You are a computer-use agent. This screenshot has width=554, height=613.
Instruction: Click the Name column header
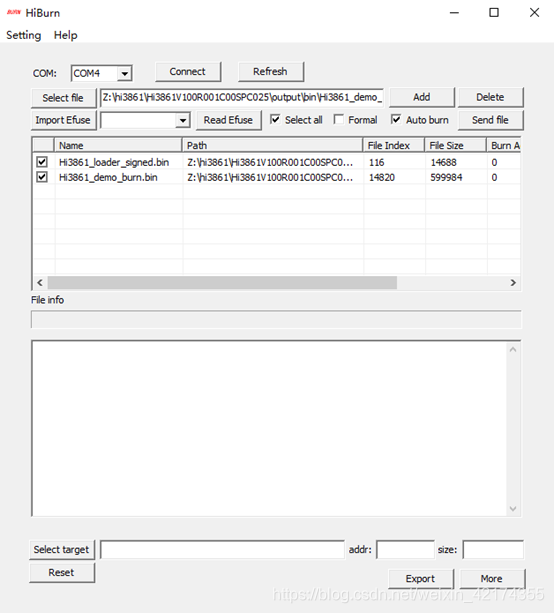click(x=118, y=145)
